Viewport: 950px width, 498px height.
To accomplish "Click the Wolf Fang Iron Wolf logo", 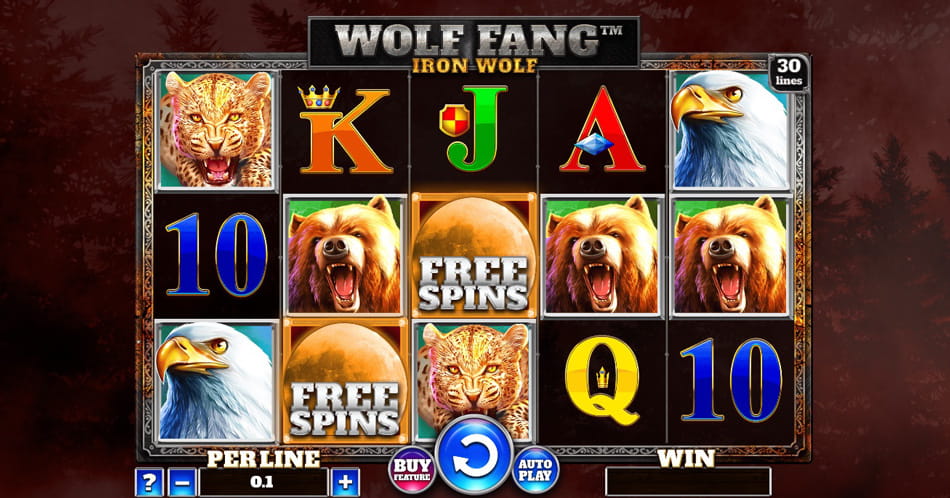I will click(474, 45).
